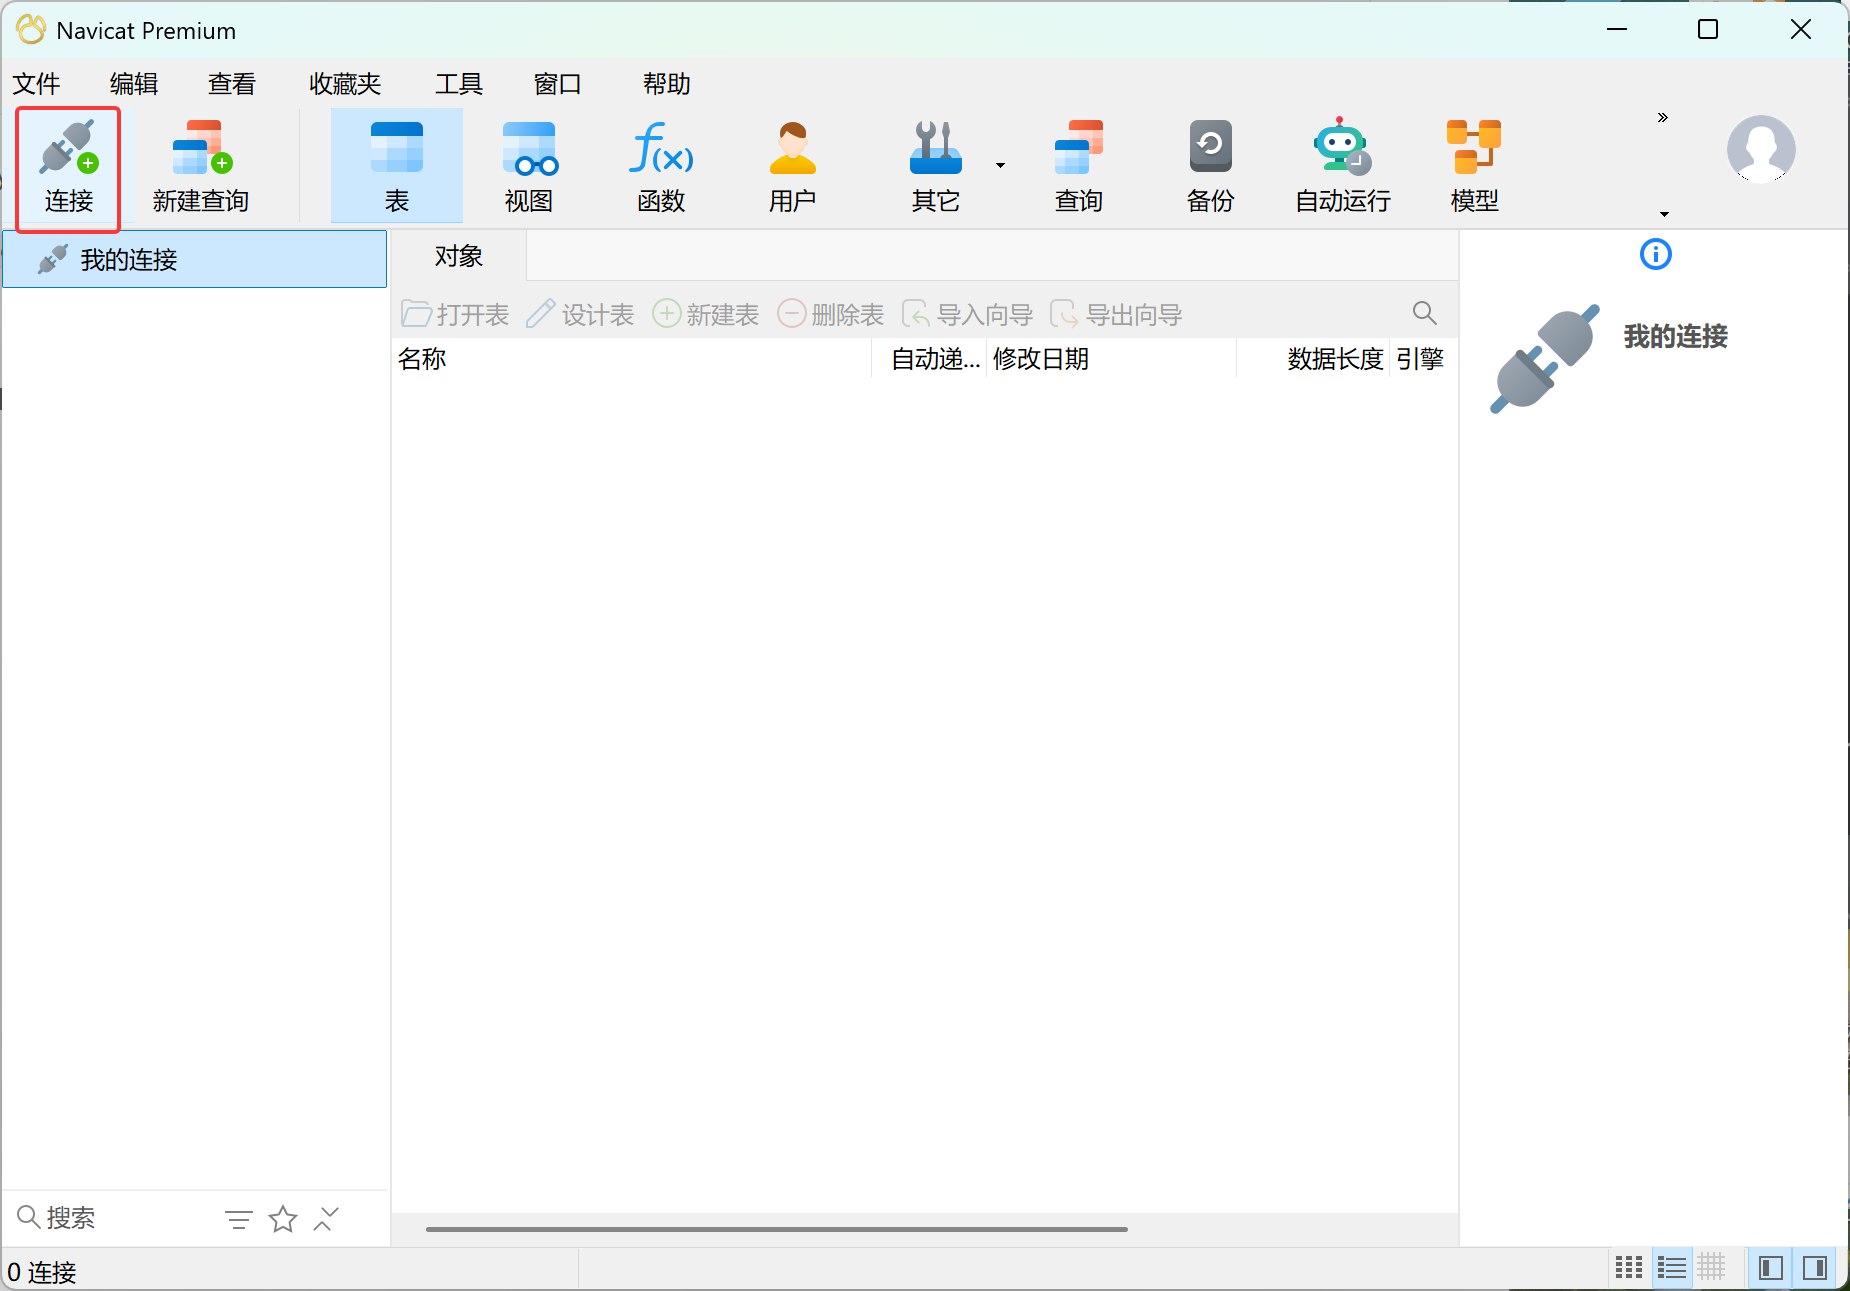The width and height of the screenshot is (1850, 1291).
Task: Switch to the 对象 tab
Action: click(x=459, y=257)
